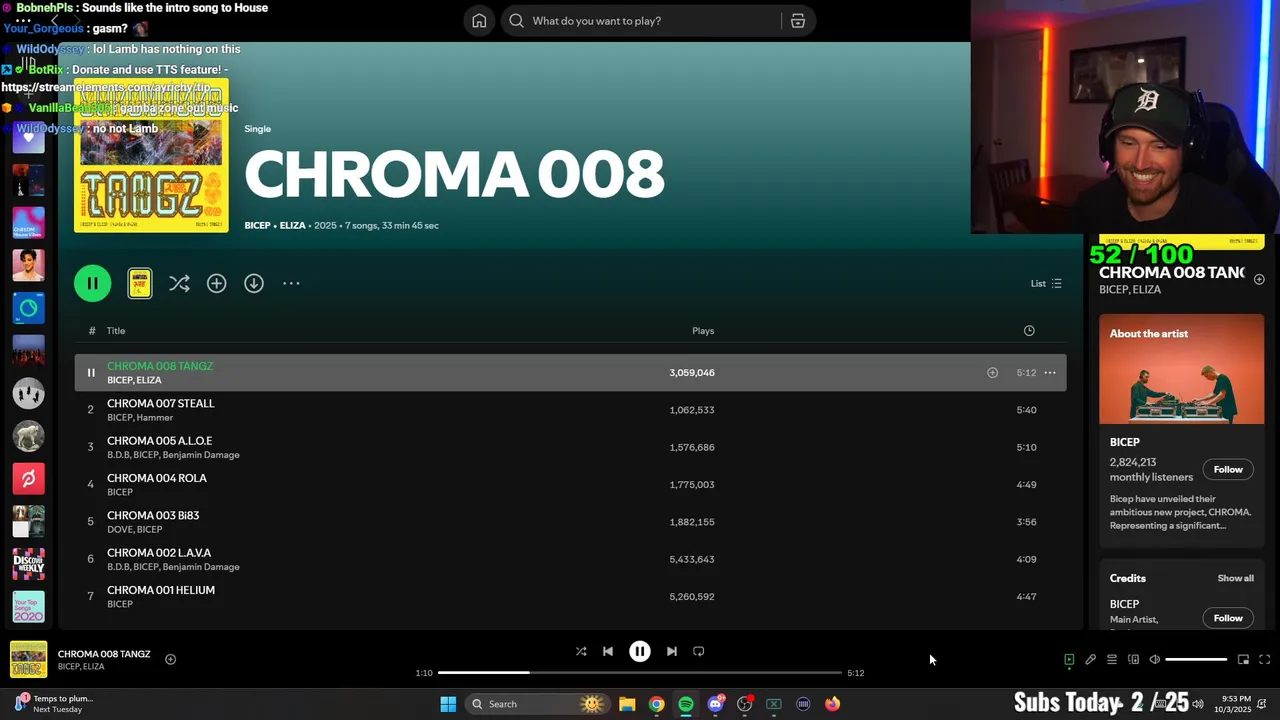1280x720 pixels.
Task: Follow BICEP in the About the artist card
Action: 1228,470
